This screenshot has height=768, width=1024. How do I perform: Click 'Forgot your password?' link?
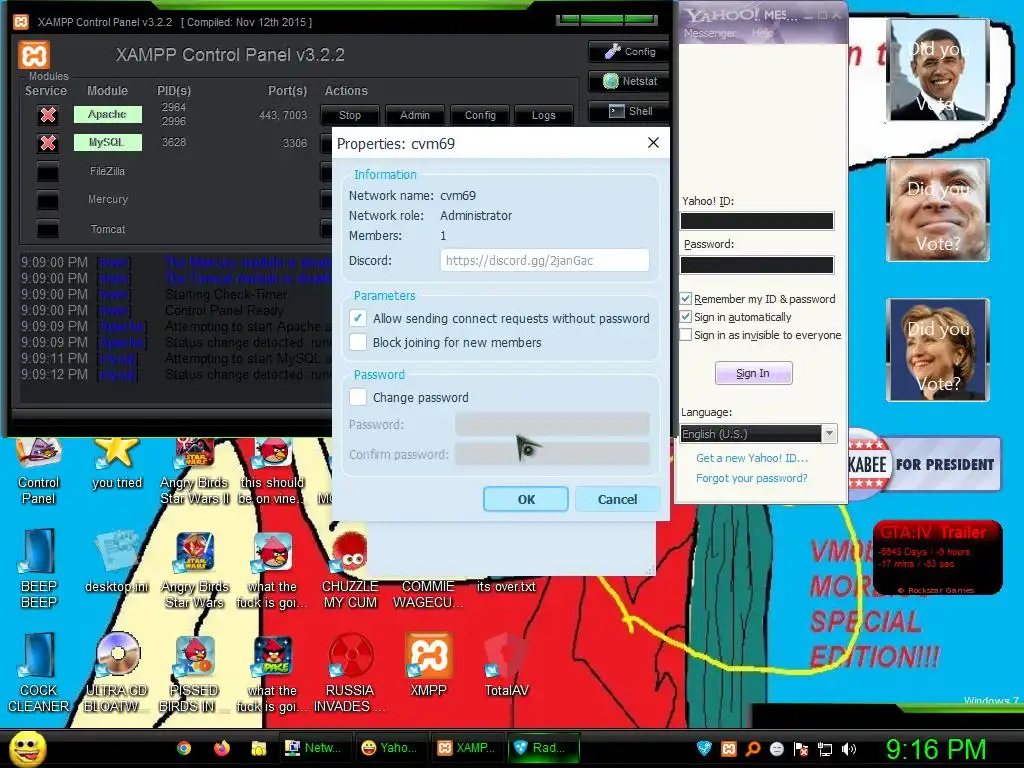751,478
